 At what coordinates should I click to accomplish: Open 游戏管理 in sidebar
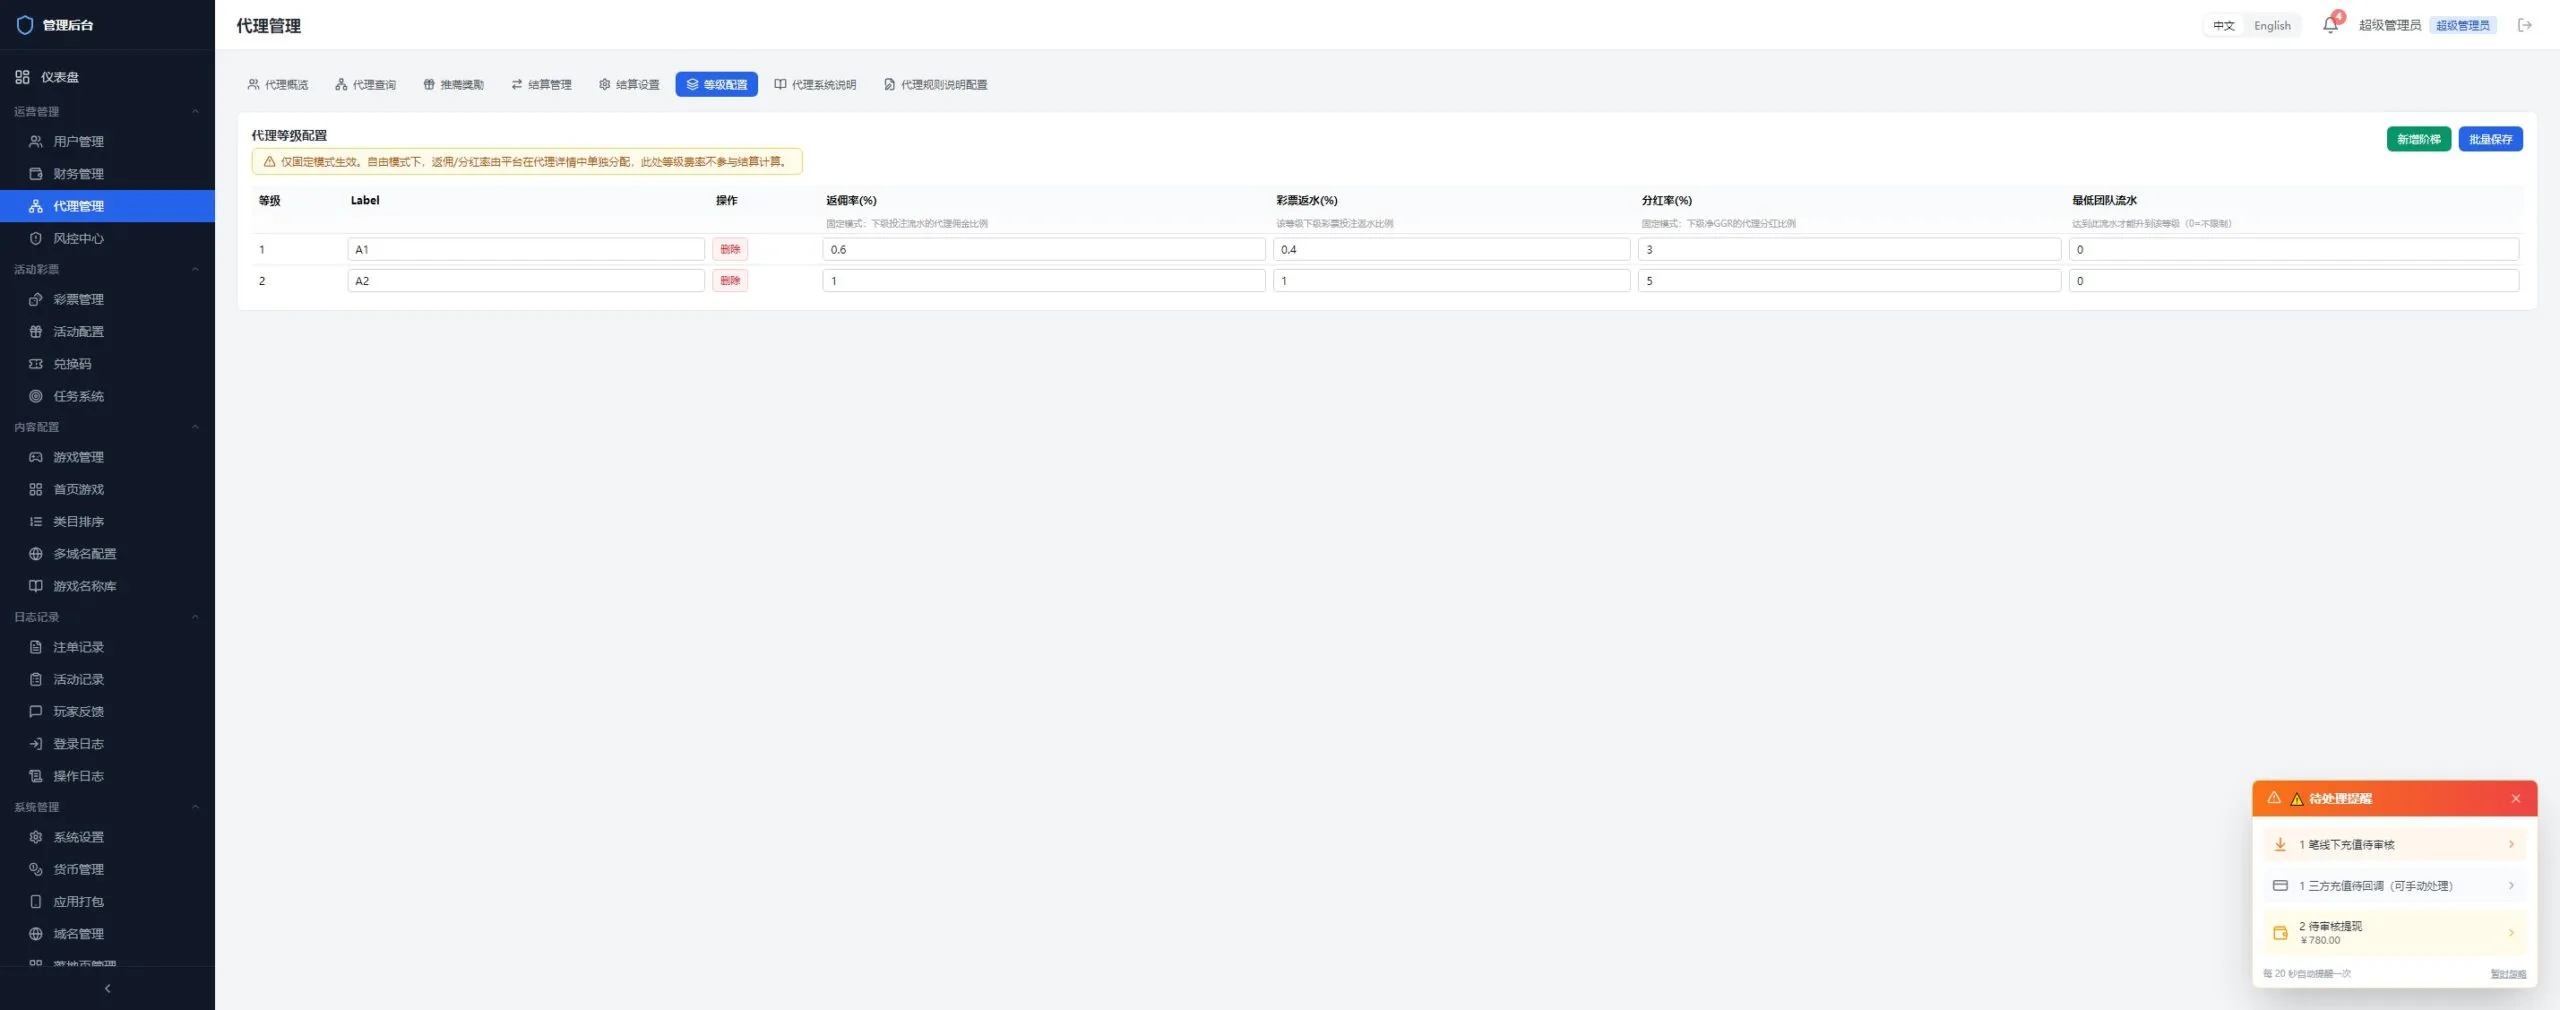pyautogui.click(x=107, y=457)
